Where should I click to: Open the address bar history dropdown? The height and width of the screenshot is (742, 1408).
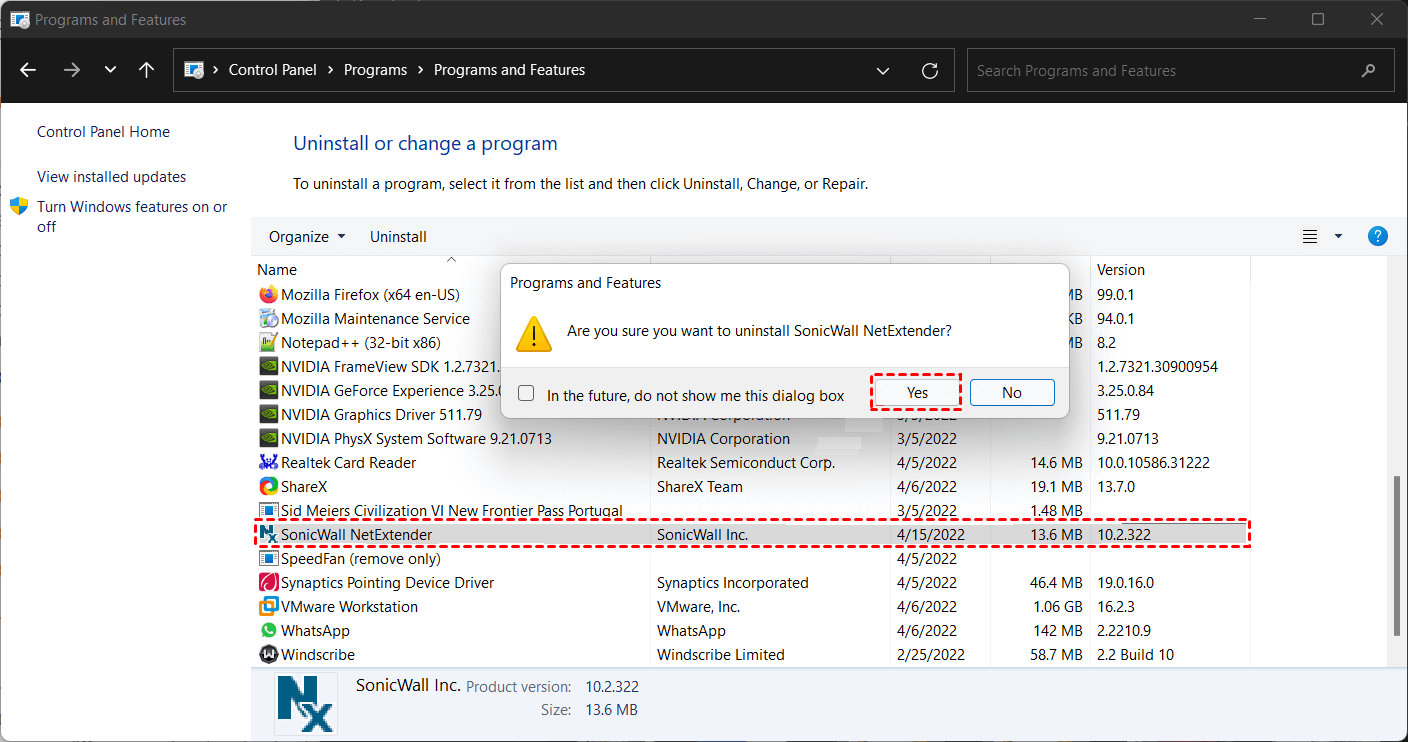pos(883,71)
